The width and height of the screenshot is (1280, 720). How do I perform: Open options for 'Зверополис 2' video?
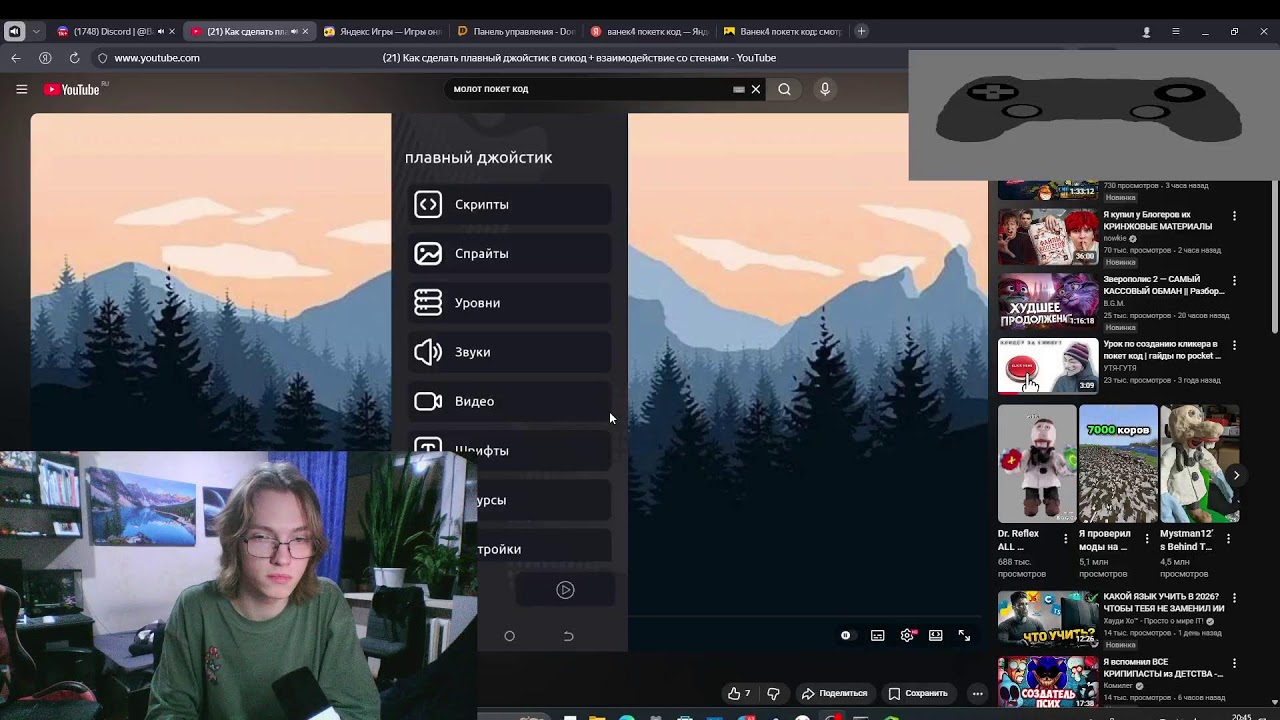tap(1234, 281)
